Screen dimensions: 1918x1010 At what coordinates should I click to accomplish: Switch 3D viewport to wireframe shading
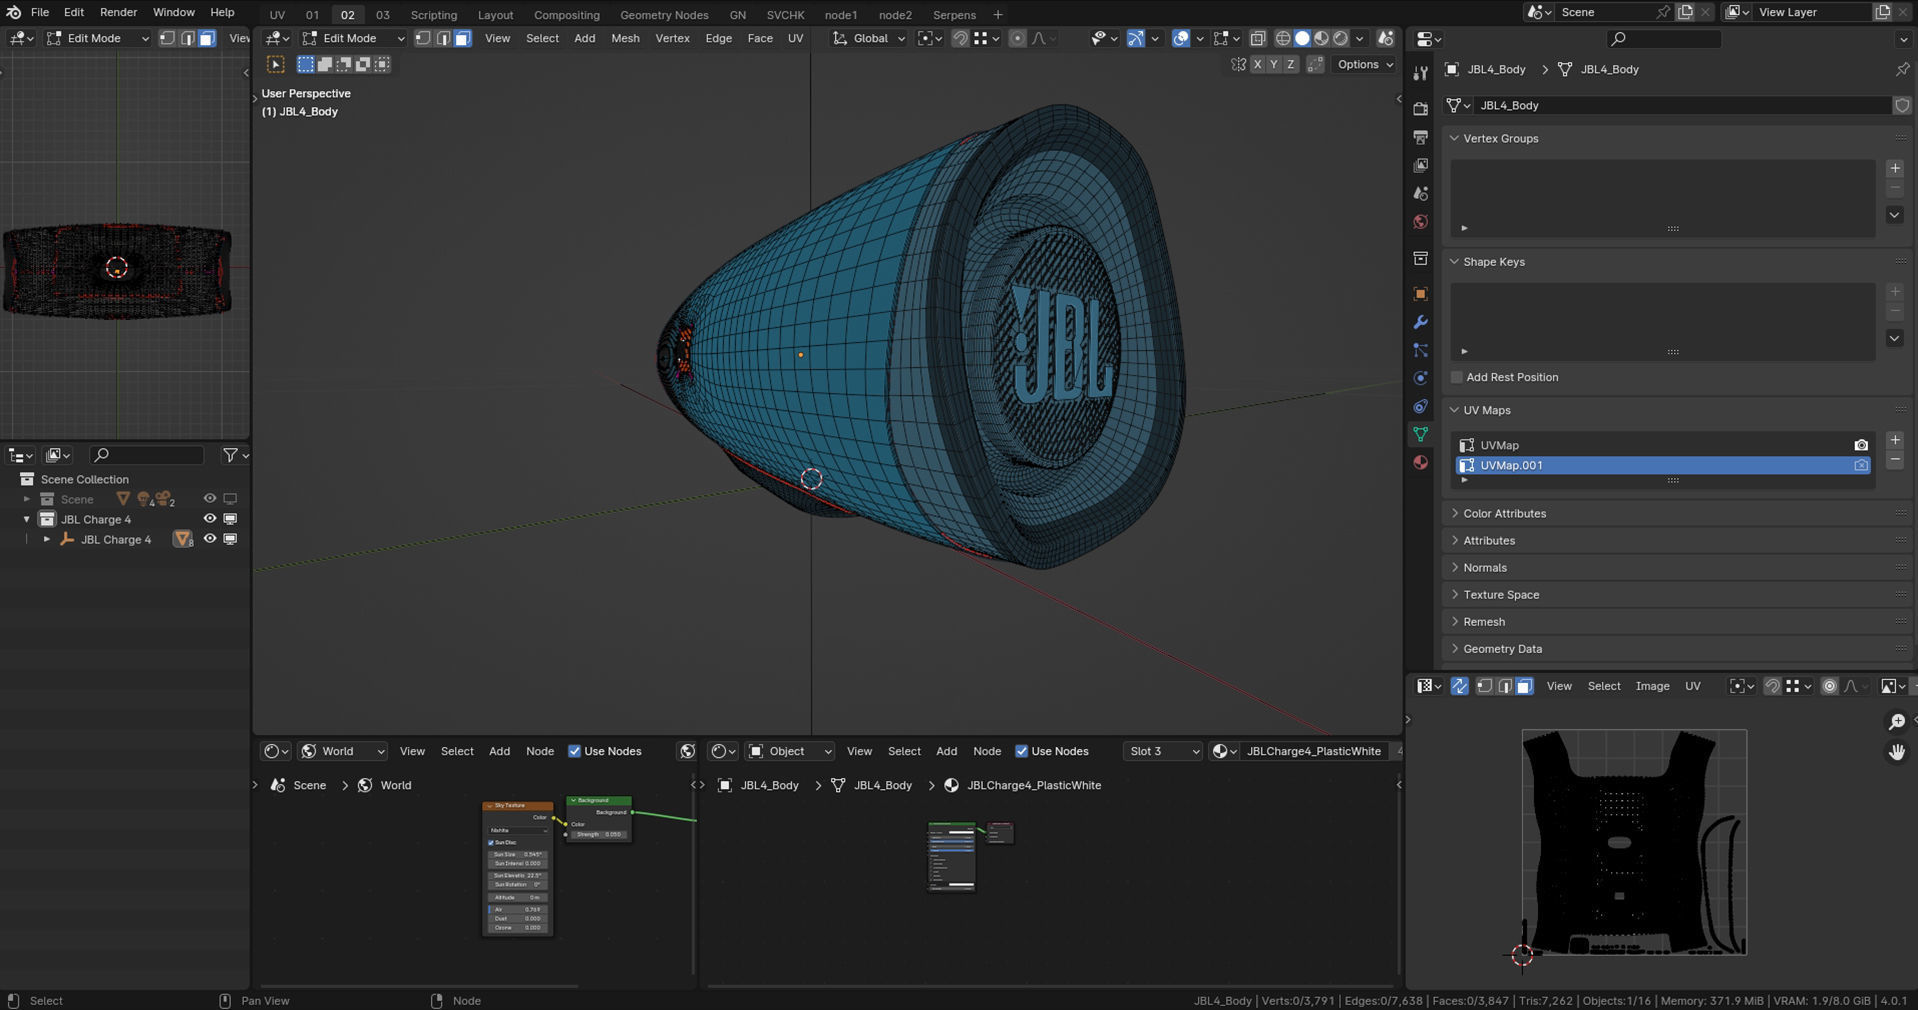pos(1283,38)
